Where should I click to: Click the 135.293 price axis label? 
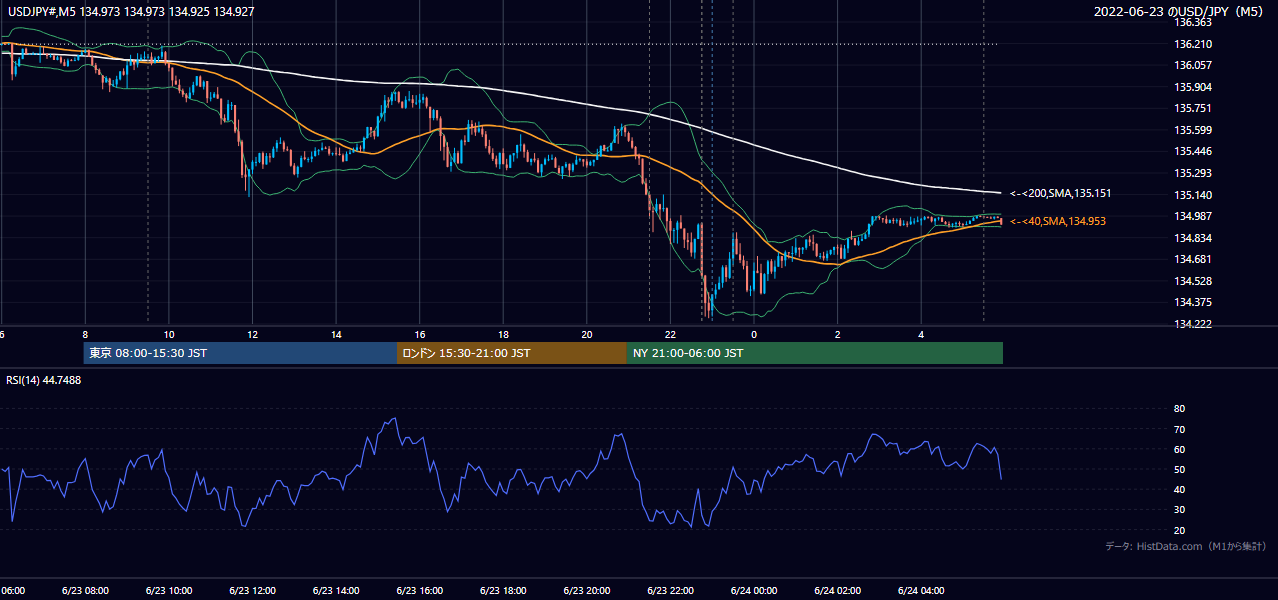point(1193,173)
